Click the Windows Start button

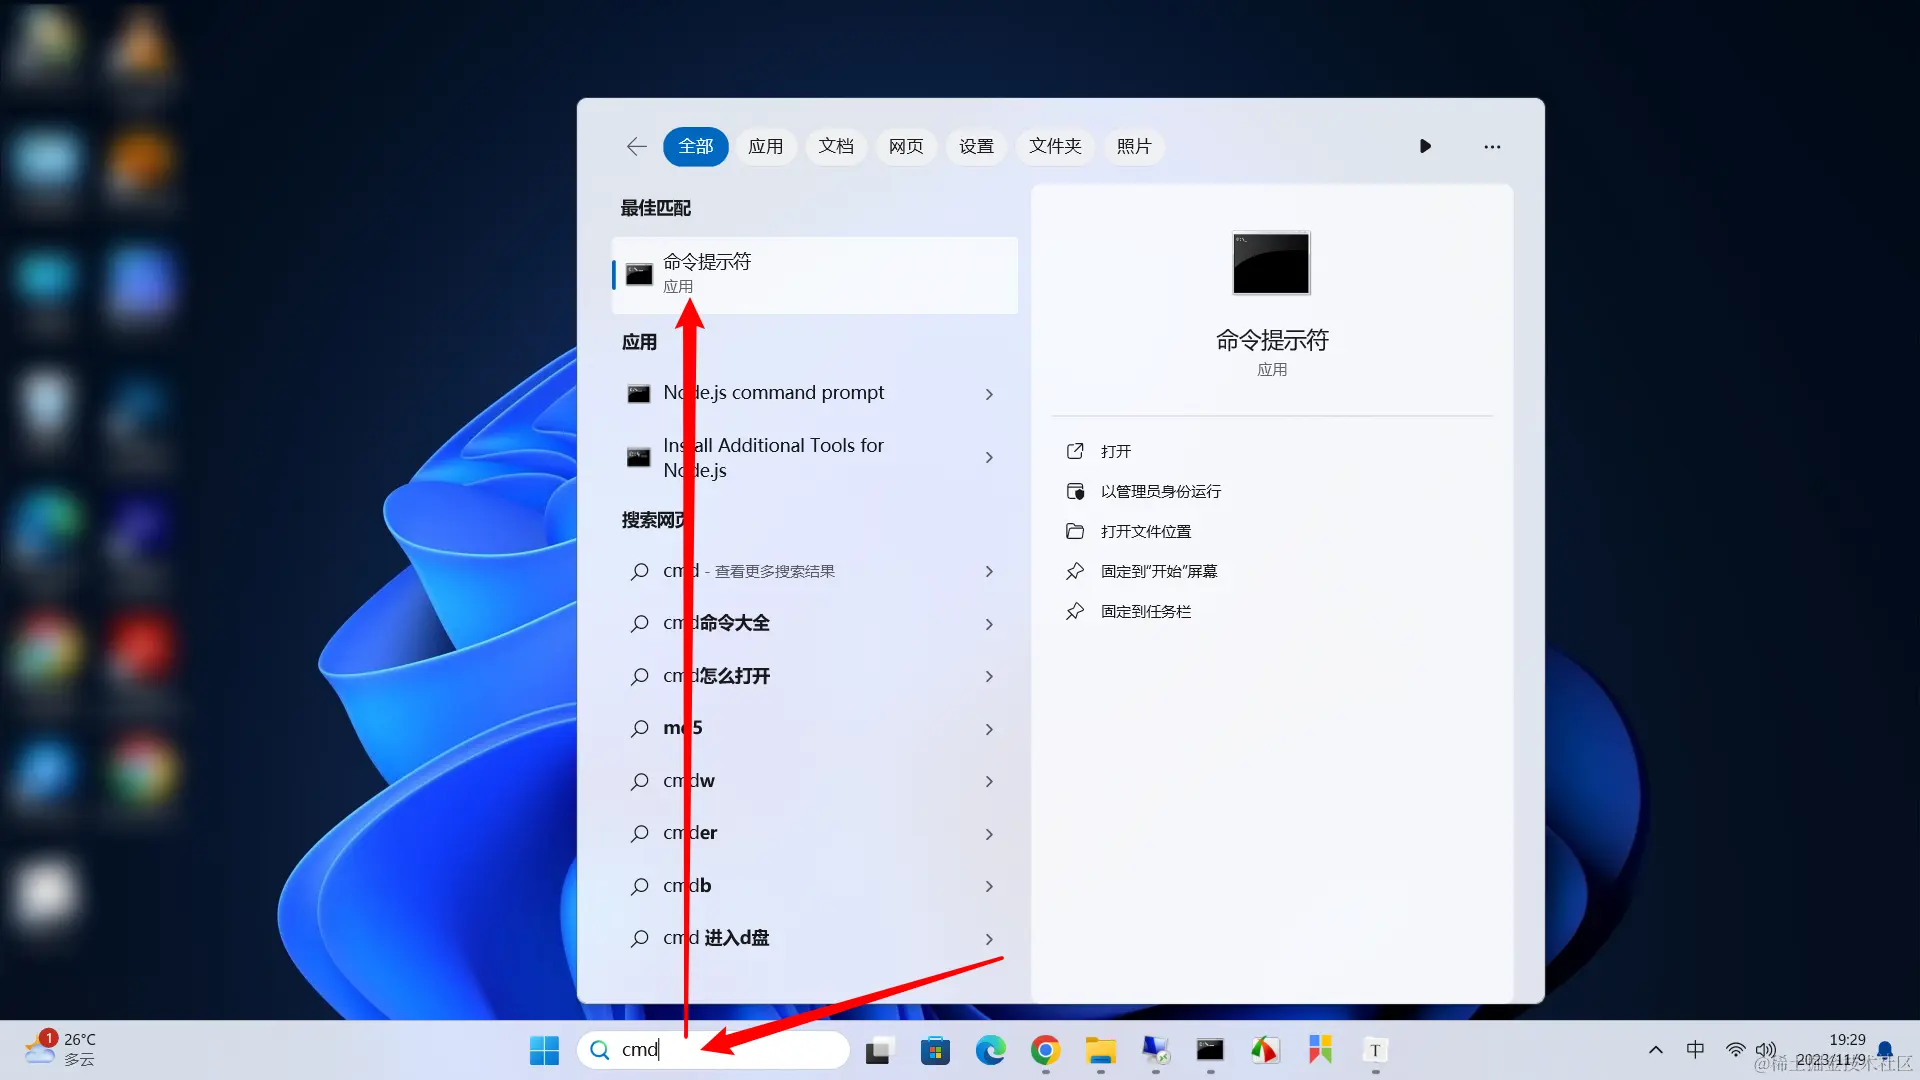(544, 1050)
